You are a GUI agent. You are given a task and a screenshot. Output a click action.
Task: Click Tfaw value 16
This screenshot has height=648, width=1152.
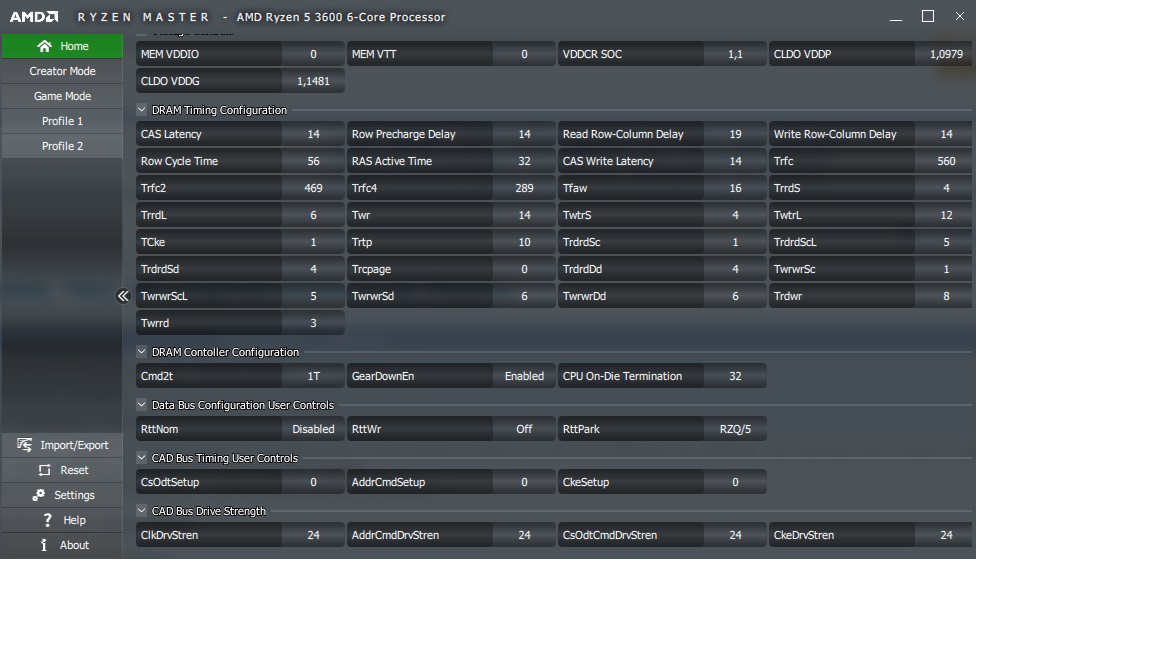pos(735,188)
